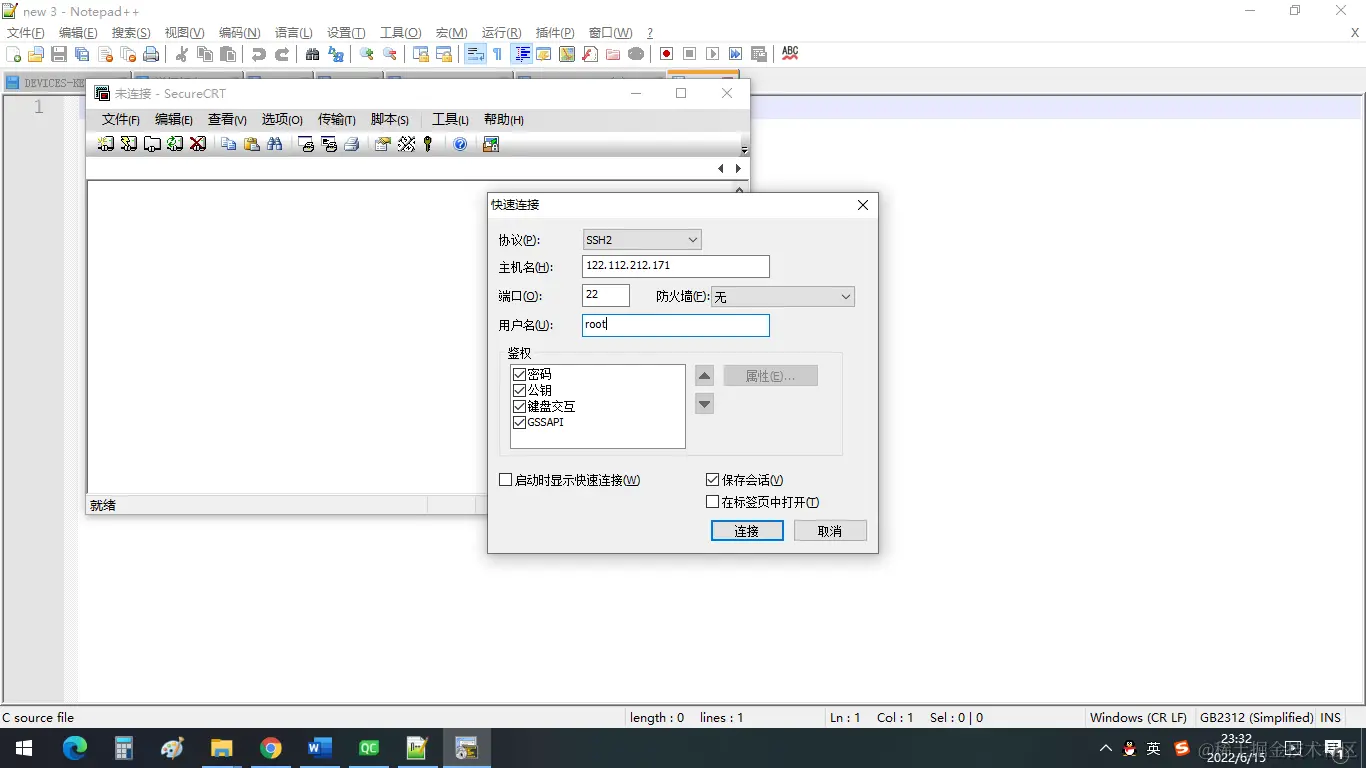Click Notepad++ Start Recording macro icon
This screenshot has width=1366, height=768.
tap(666, 54)
